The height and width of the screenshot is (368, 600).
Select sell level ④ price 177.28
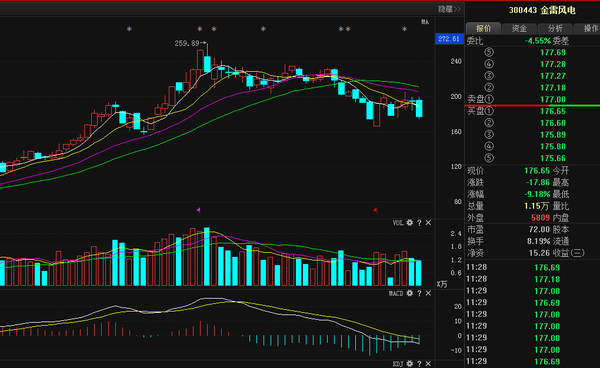click(x=553, y=64)
